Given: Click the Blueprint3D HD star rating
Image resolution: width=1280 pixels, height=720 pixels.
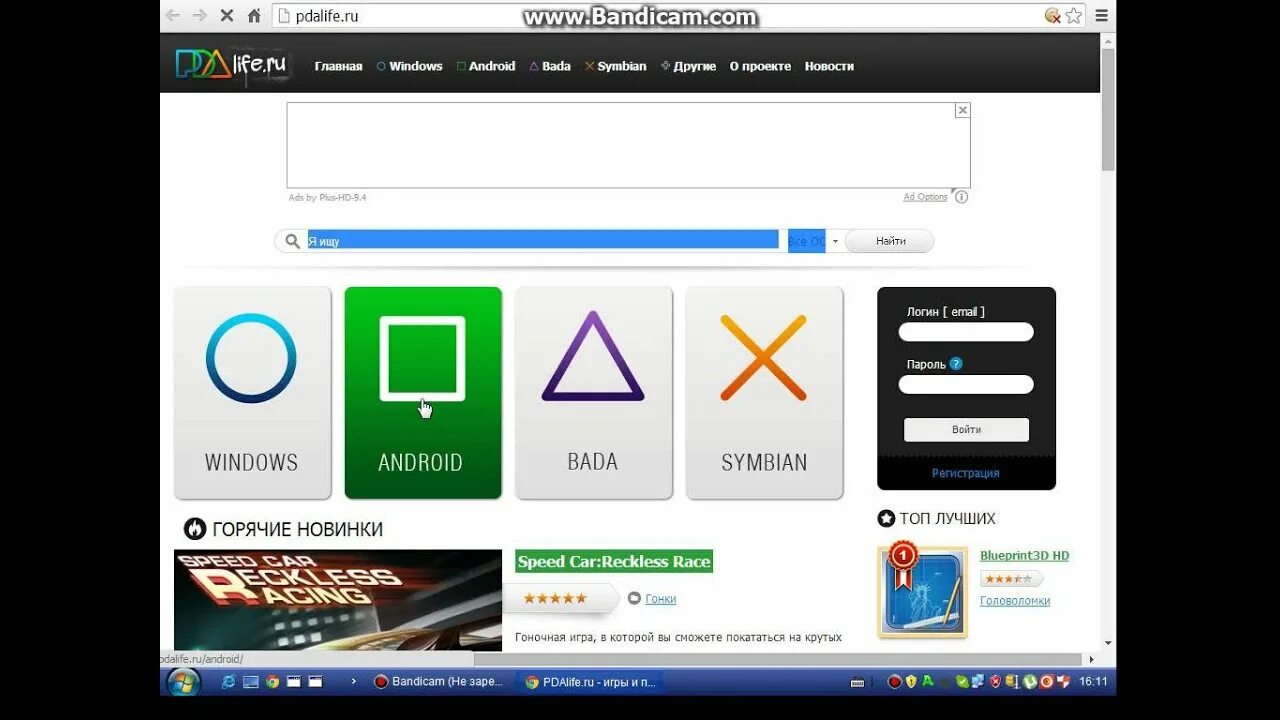Looking at the screenshot, I should [1011, 579].
